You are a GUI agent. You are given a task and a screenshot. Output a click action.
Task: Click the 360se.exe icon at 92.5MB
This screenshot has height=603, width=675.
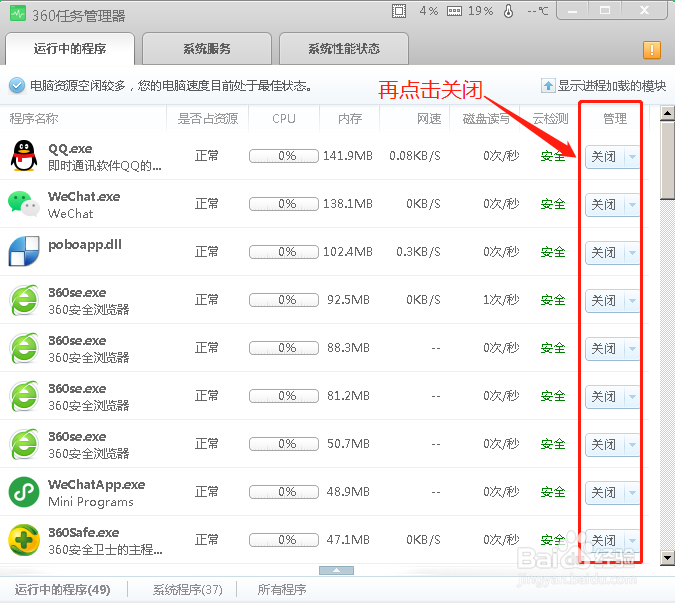pyautogui.click(x=24, y=300)
